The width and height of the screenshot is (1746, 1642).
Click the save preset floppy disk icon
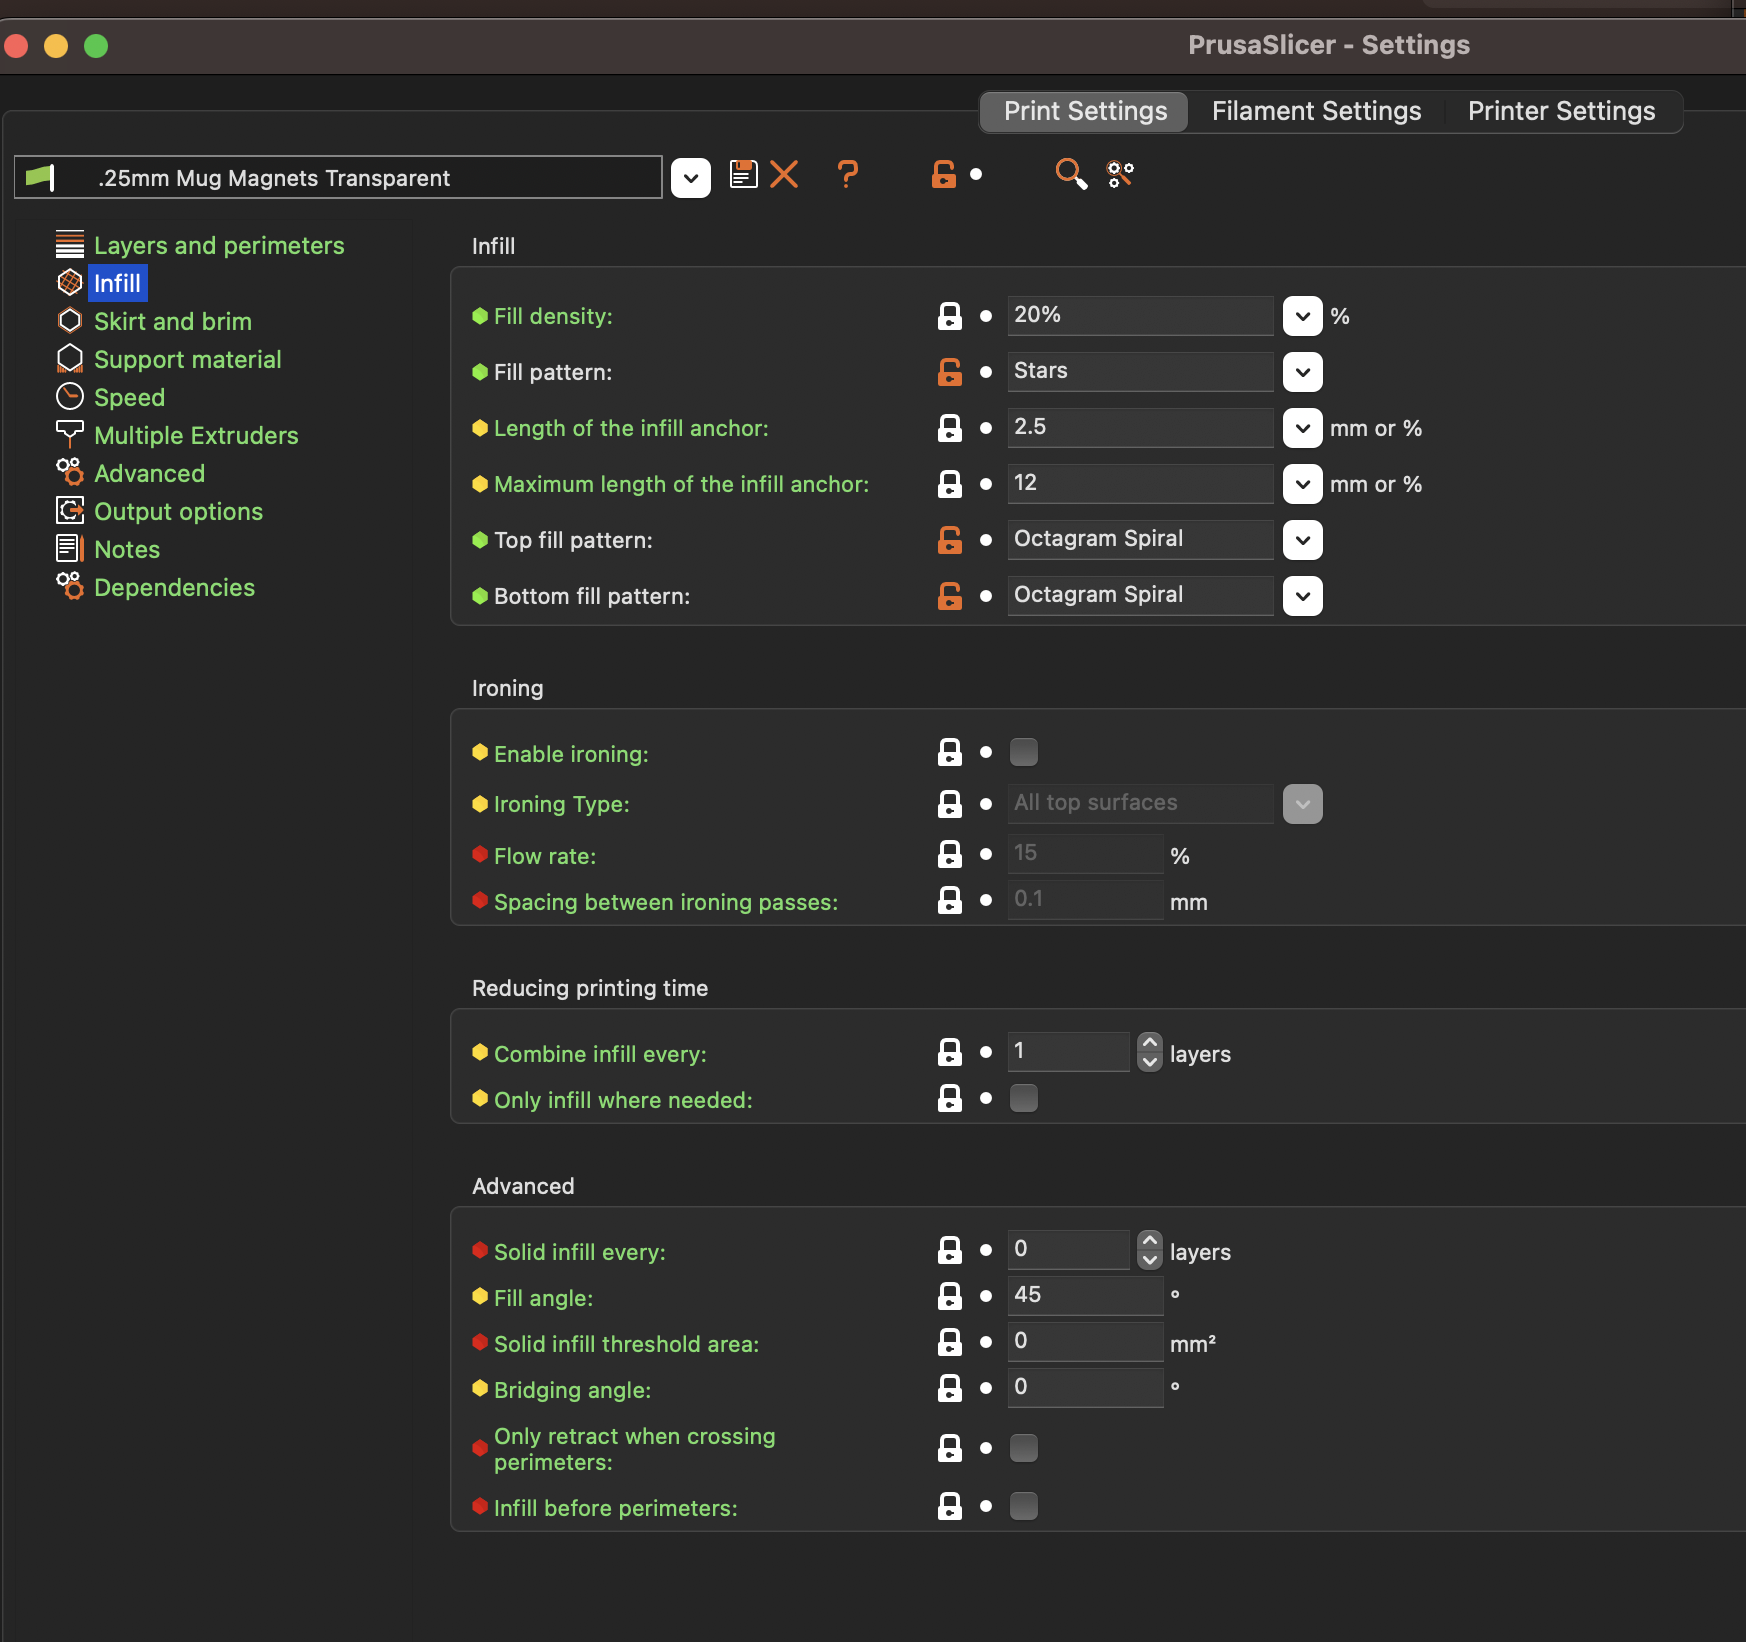tap(743, 175)
